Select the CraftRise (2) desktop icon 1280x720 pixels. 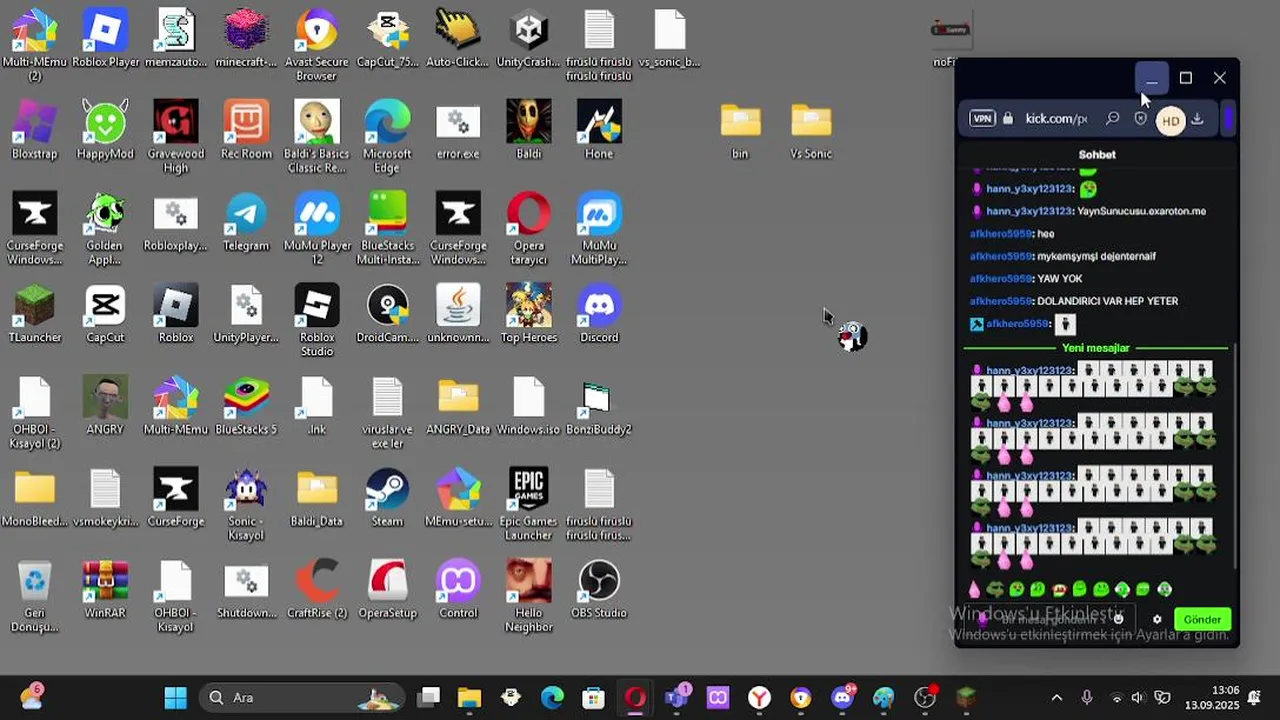coord(317,590)
